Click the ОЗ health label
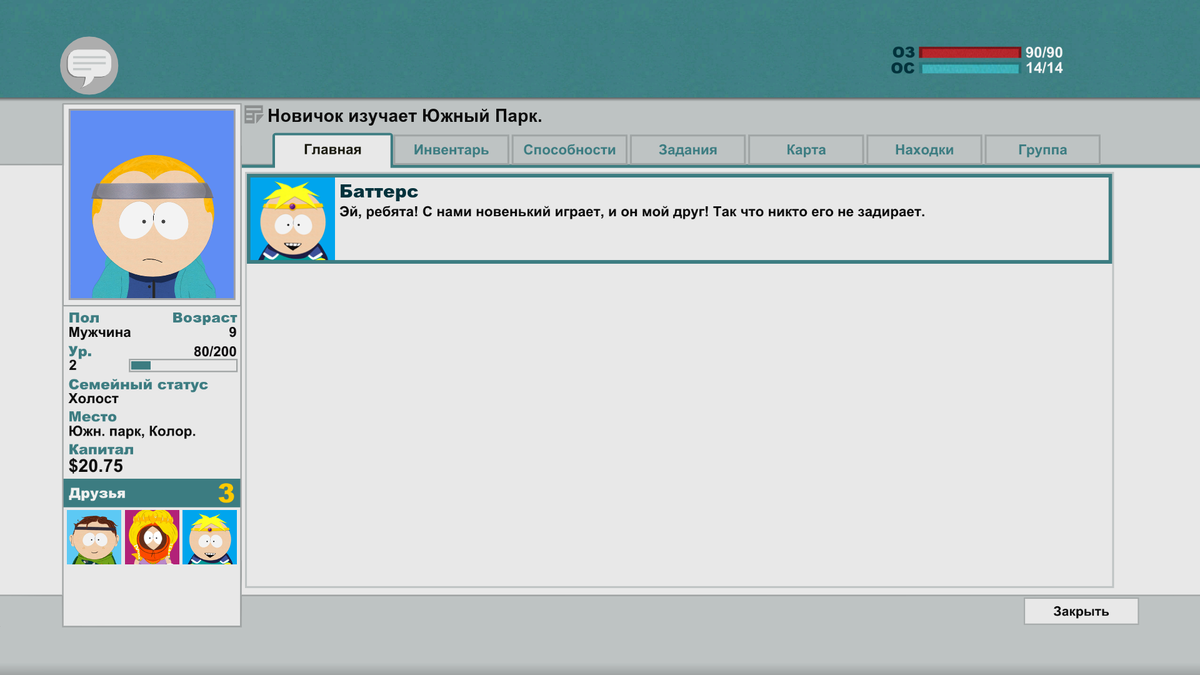1200x675 pixels. tap(903, 53)
